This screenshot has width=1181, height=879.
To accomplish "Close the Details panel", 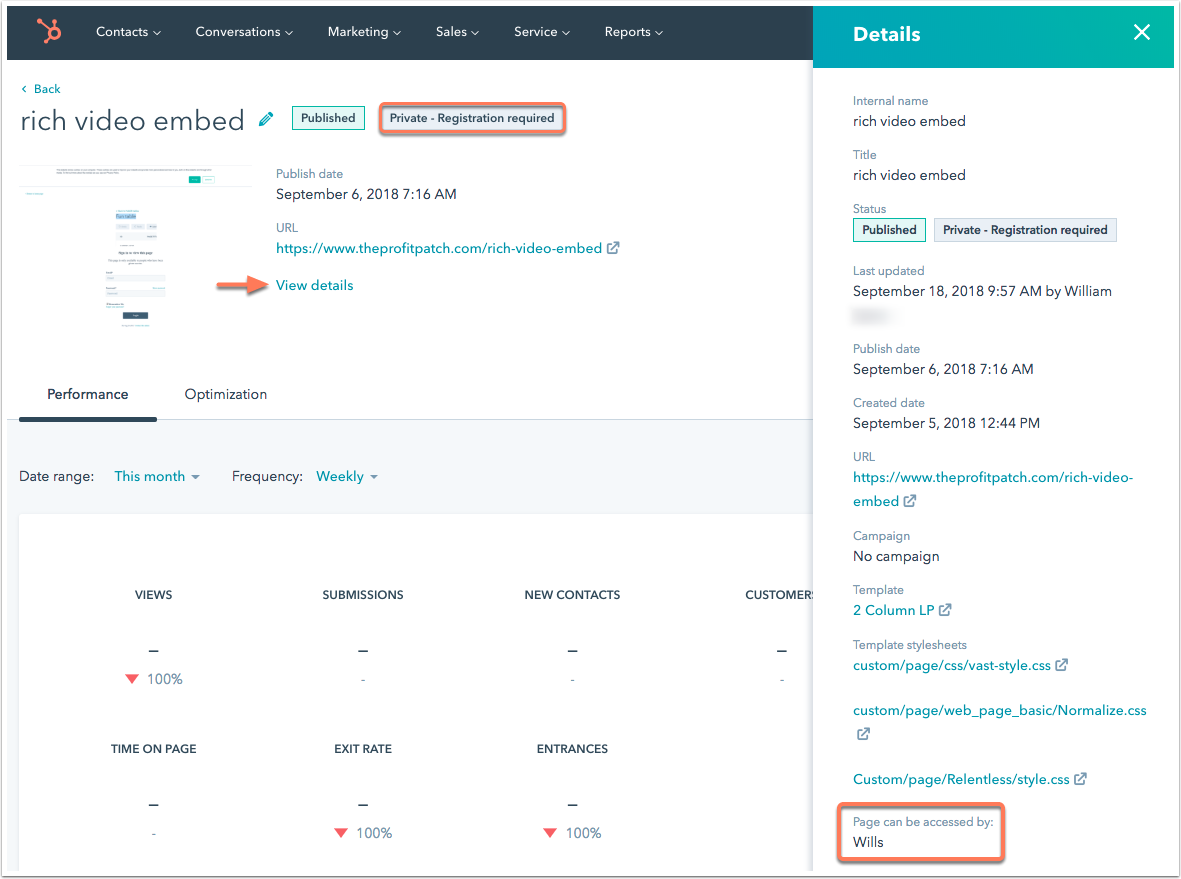I will click(1141, 33).
